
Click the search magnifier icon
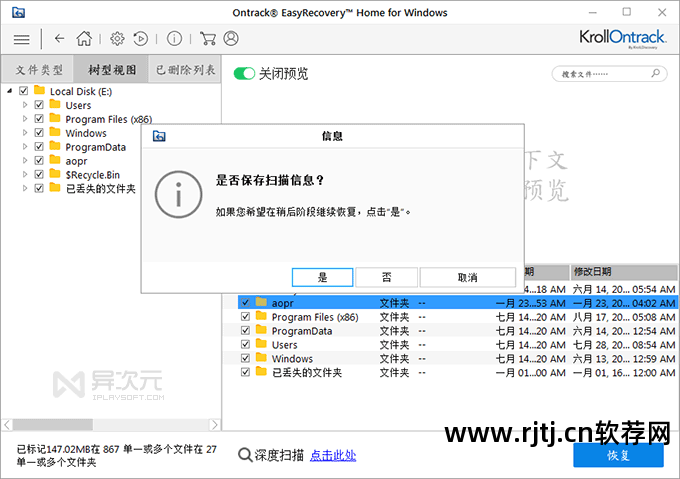pos(655,73)
